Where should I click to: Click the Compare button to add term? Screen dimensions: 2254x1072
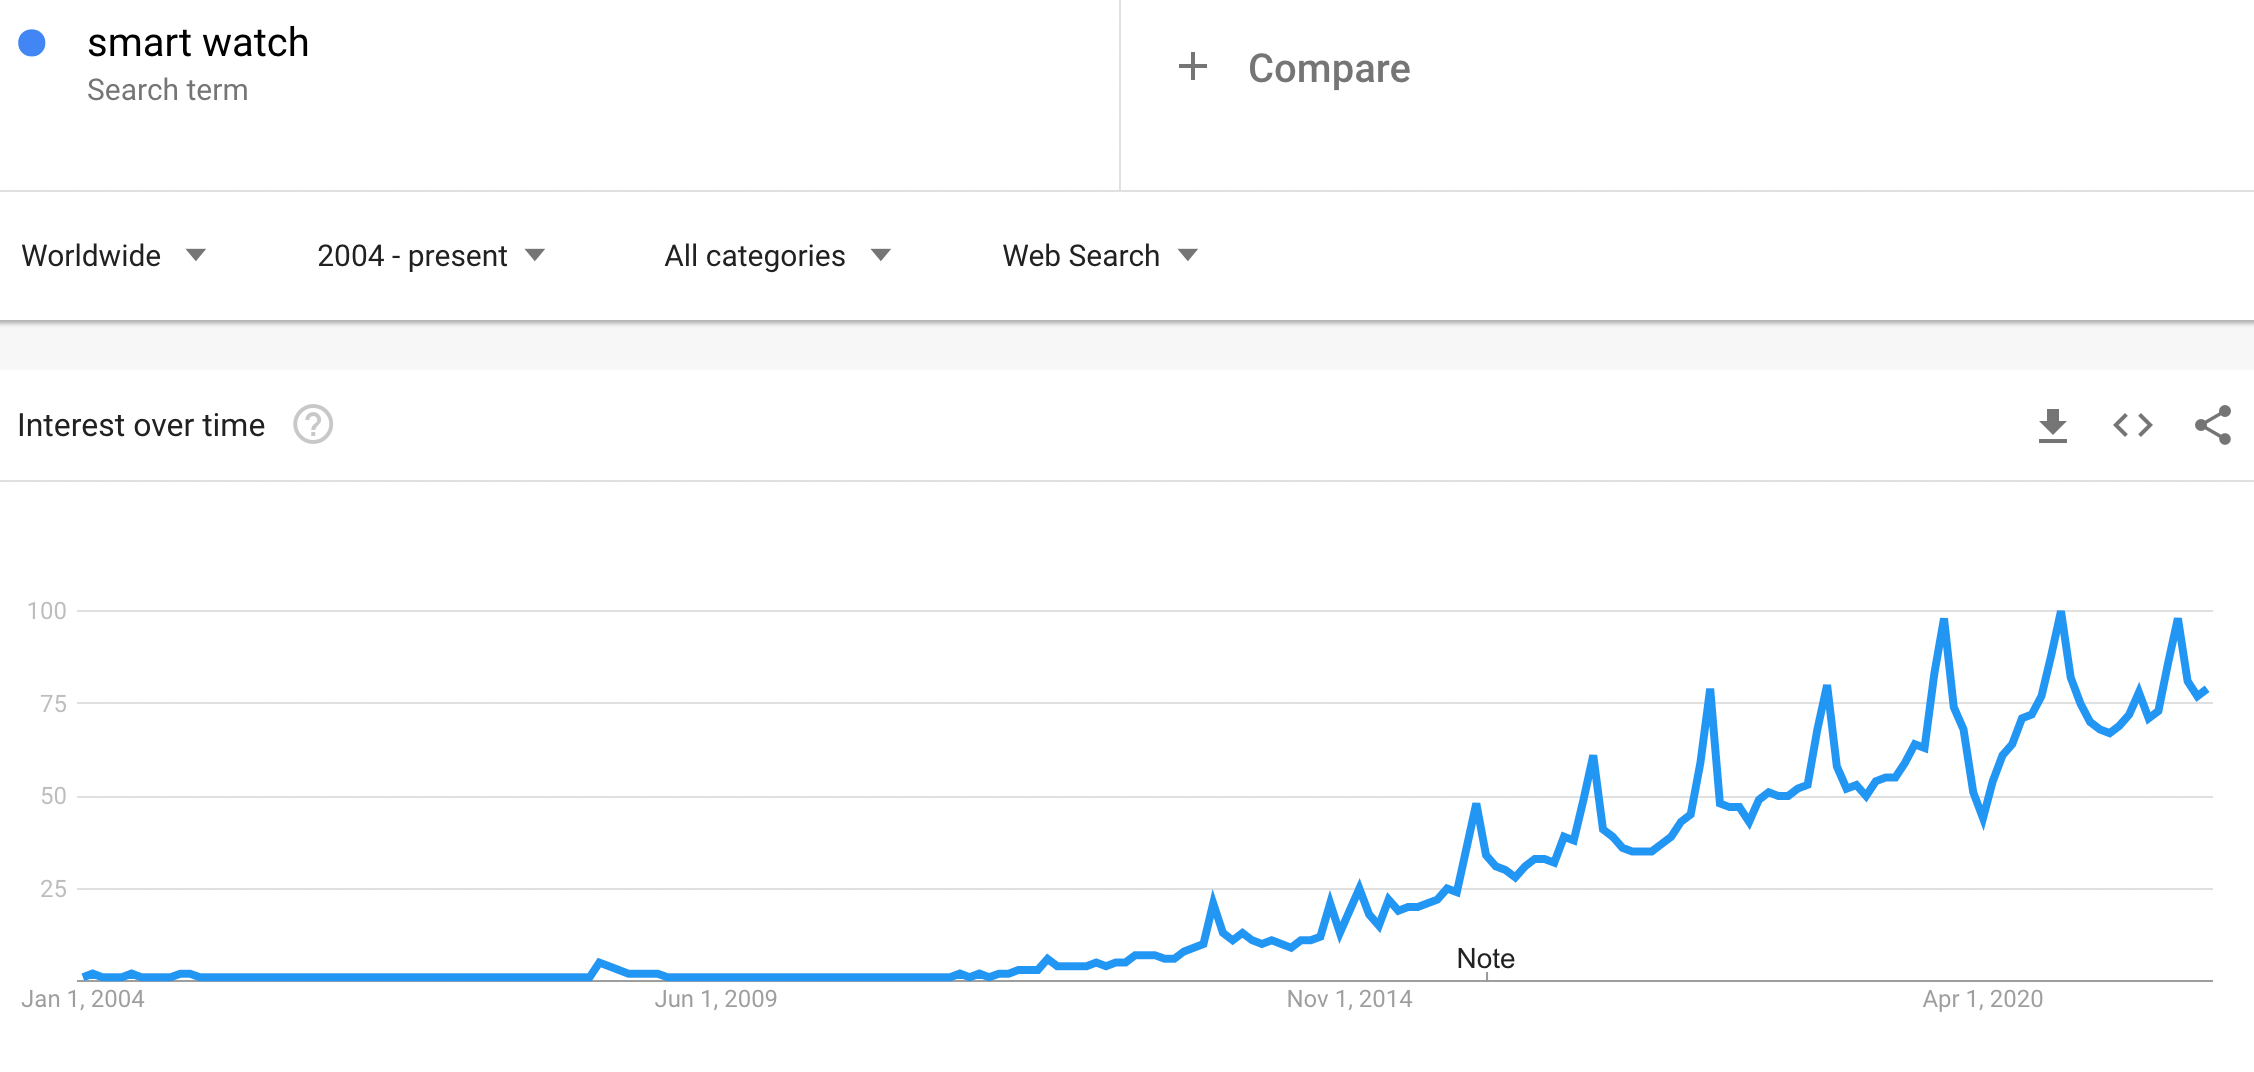point(1329,68)
